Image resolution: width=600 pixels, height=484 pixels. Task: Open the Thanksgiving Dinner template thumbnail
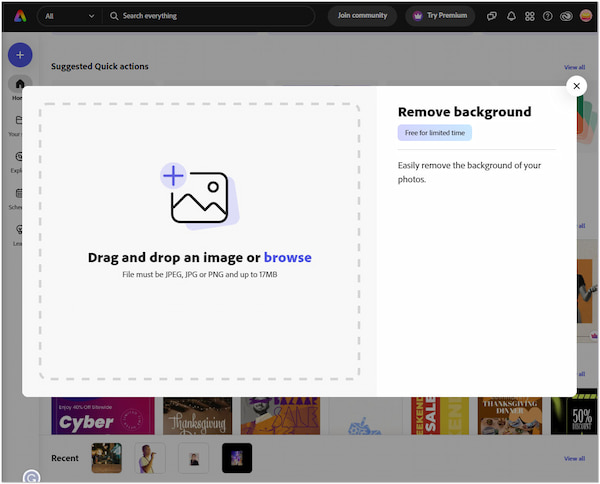point(510,416)
